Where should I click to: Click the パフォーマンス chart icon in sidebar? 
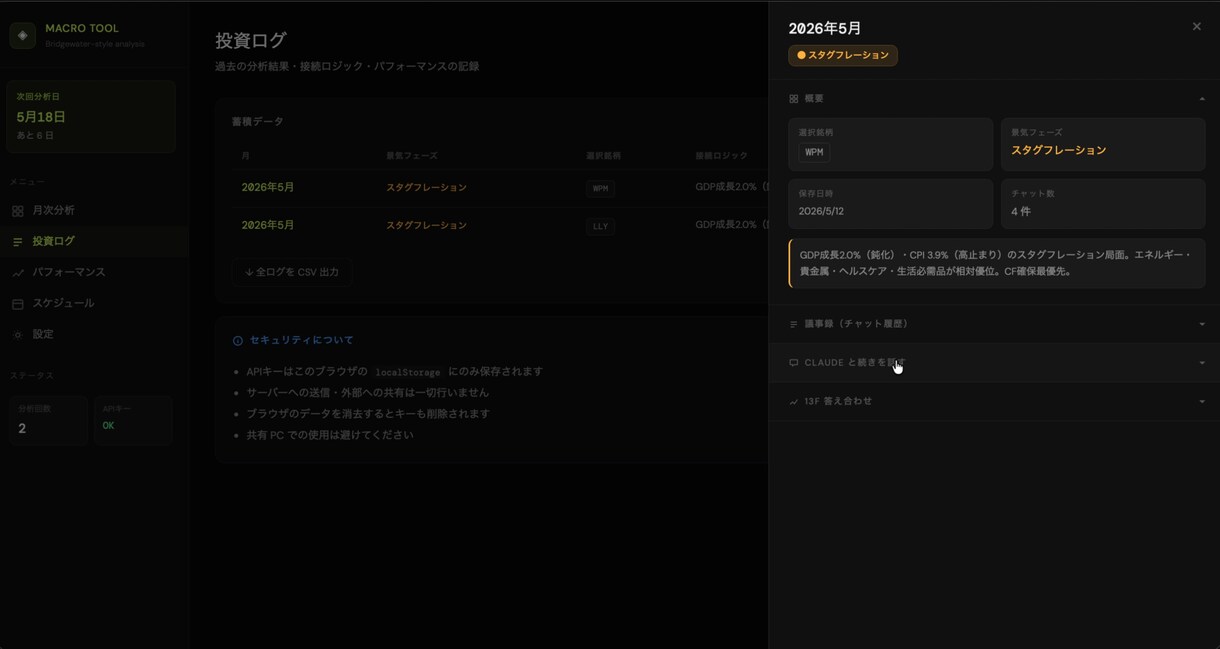click(x=17, y=273)
